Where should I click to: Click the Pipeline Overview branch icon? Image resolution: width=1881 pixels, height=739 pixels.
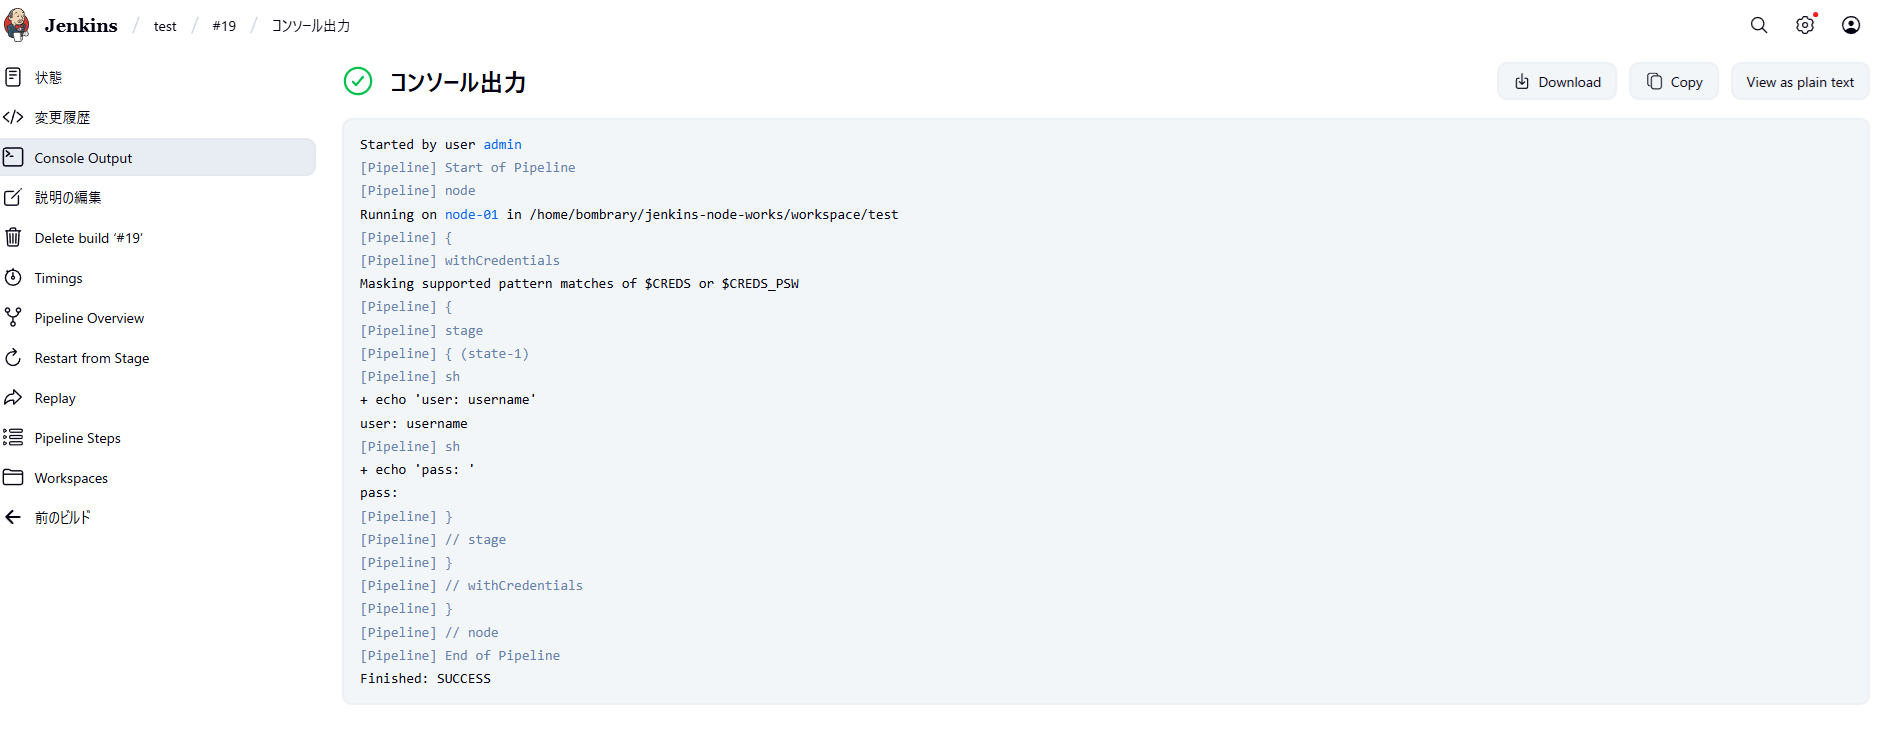[13, 318]
